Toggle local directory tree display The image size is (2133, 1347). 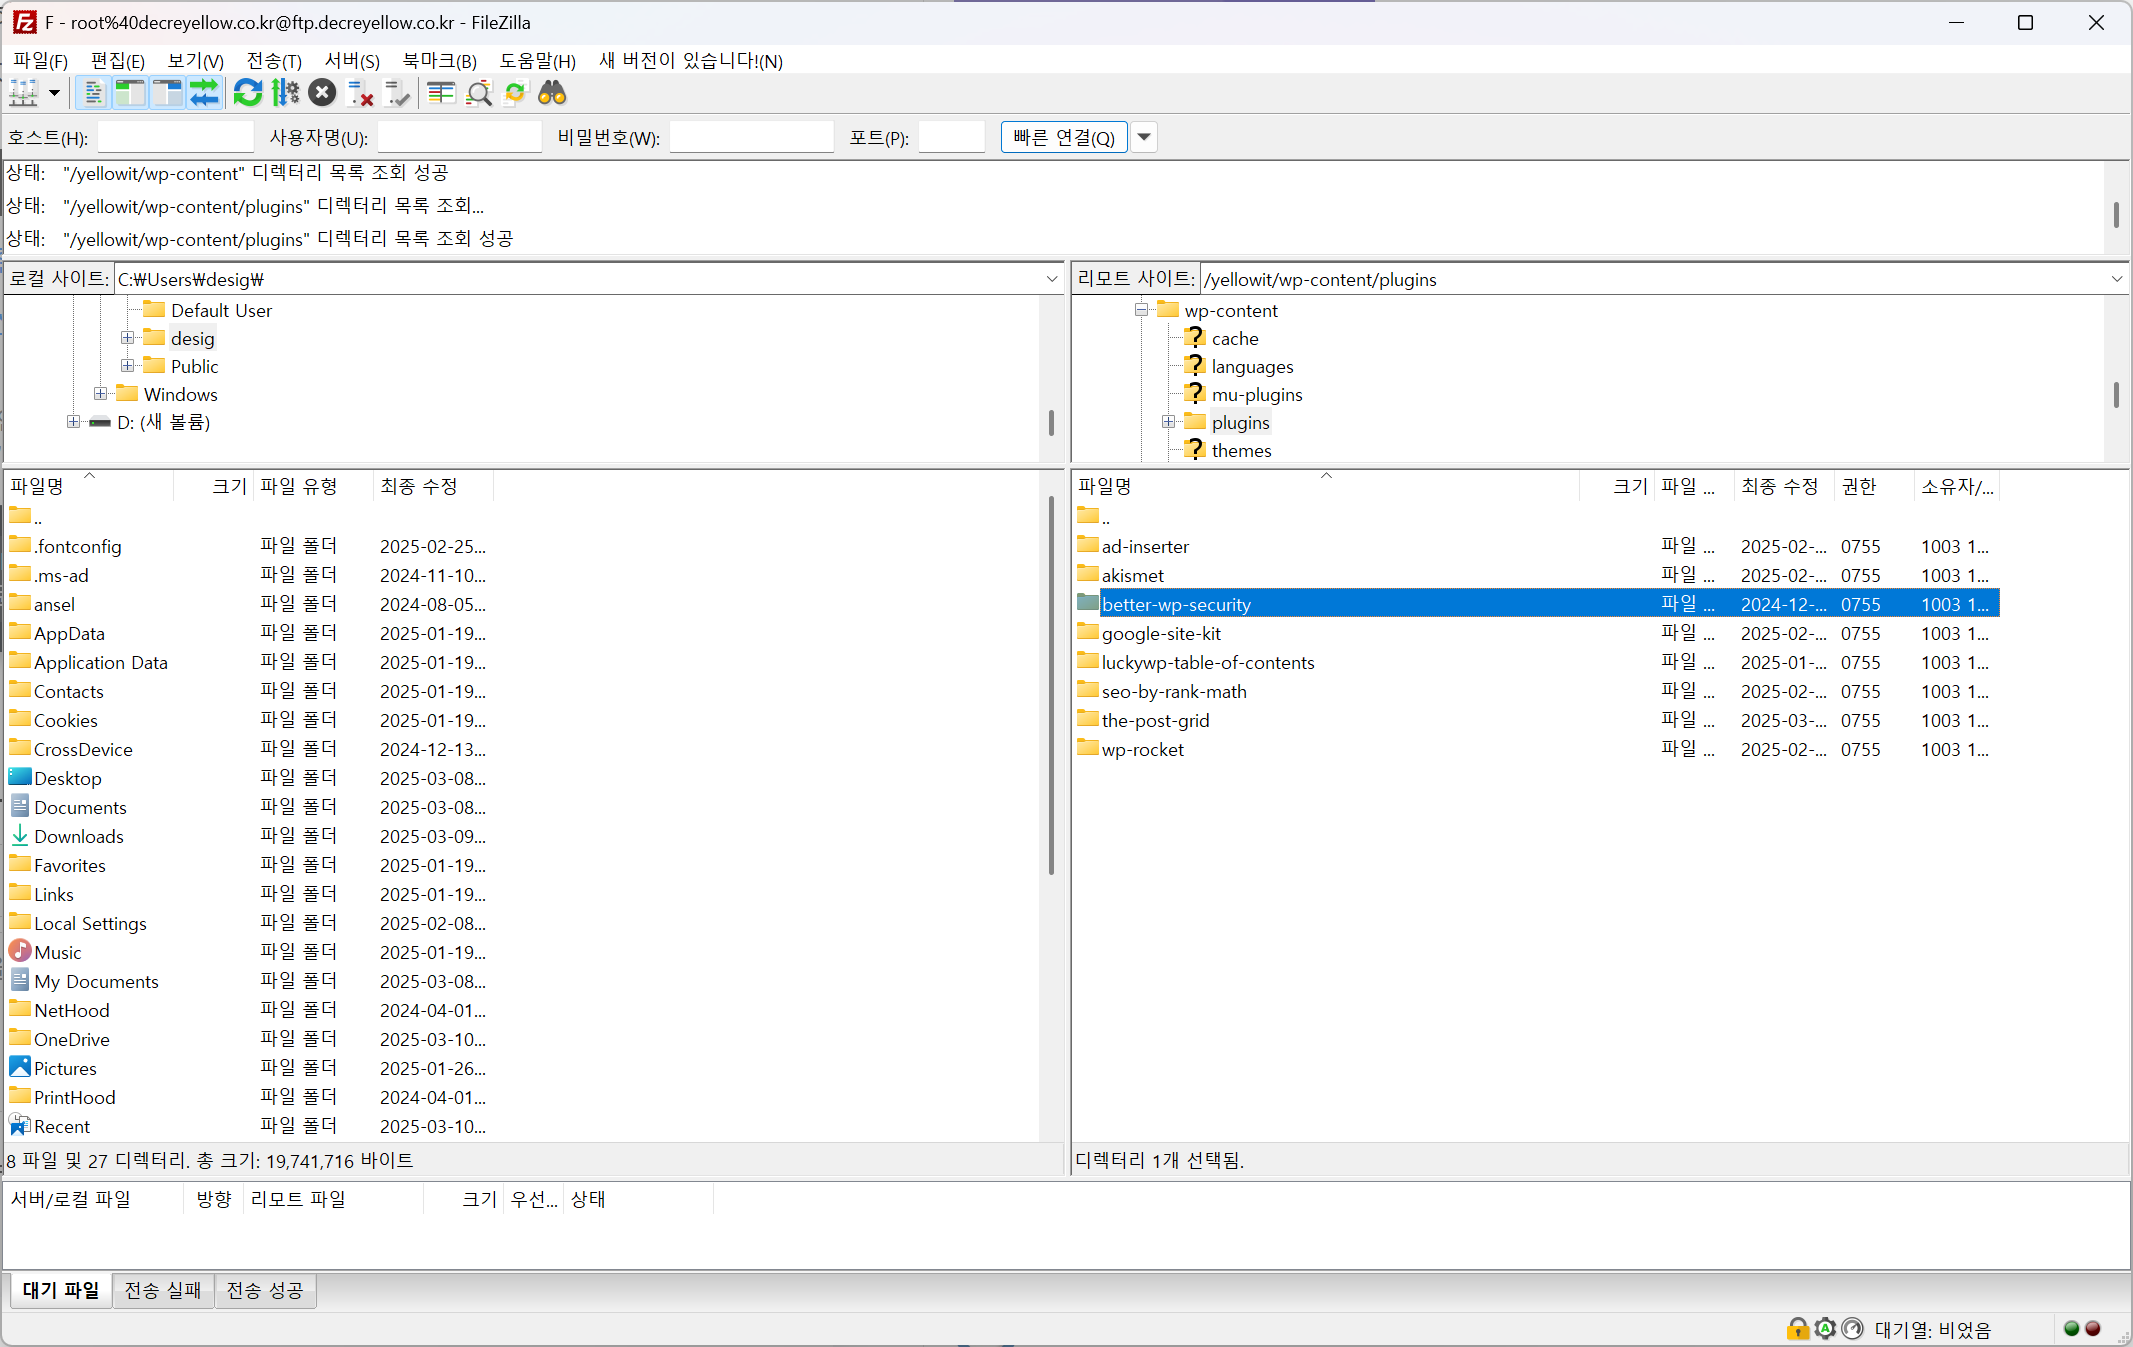[x=130, y=93]
